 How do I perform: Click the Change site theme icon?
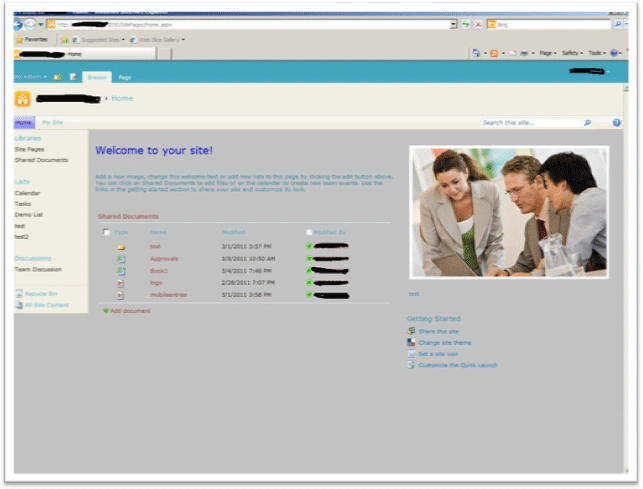(411, 342)
